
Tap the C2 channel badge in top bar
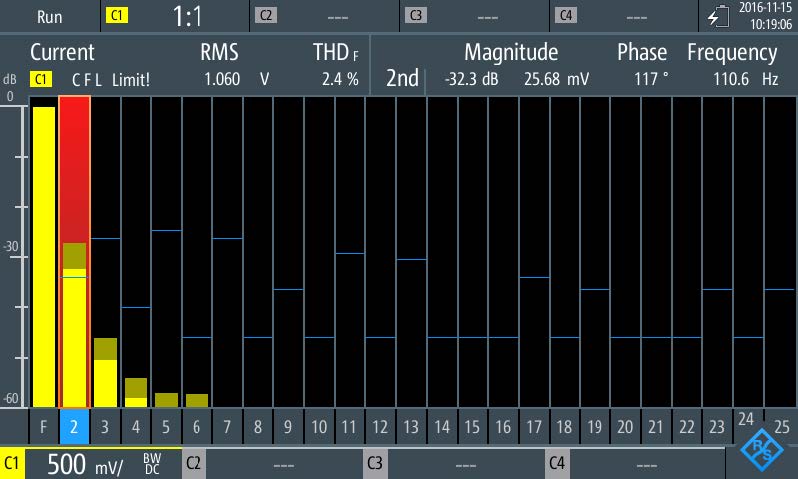click(265, 16)
